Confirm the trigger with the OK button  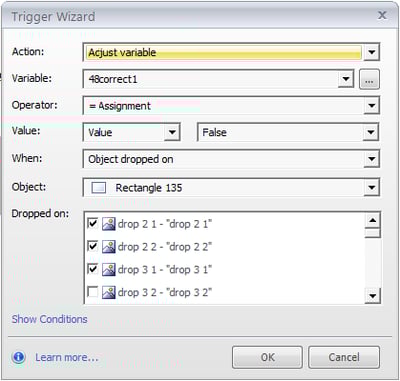[x=267, y=357]
